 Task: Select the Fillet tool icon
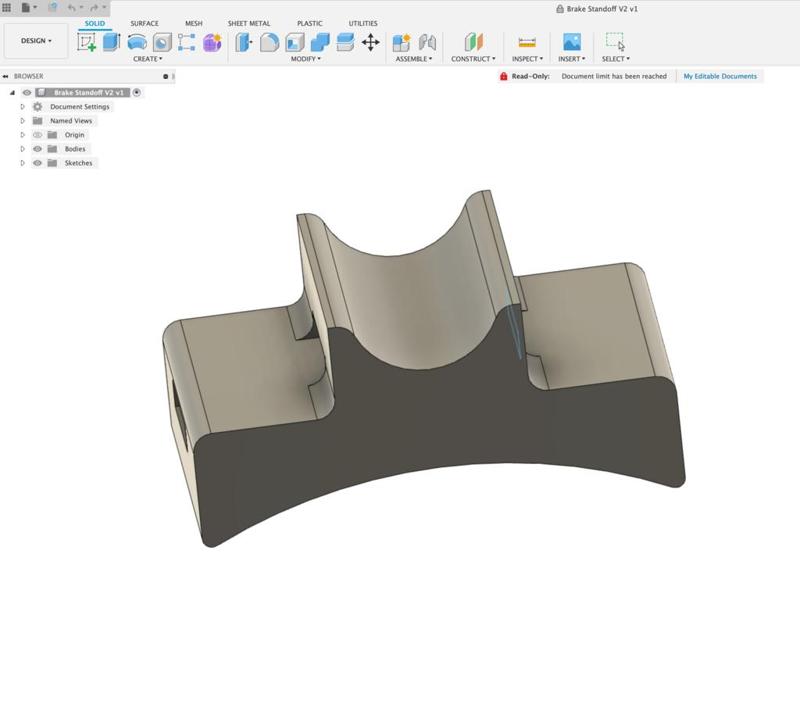269,42
